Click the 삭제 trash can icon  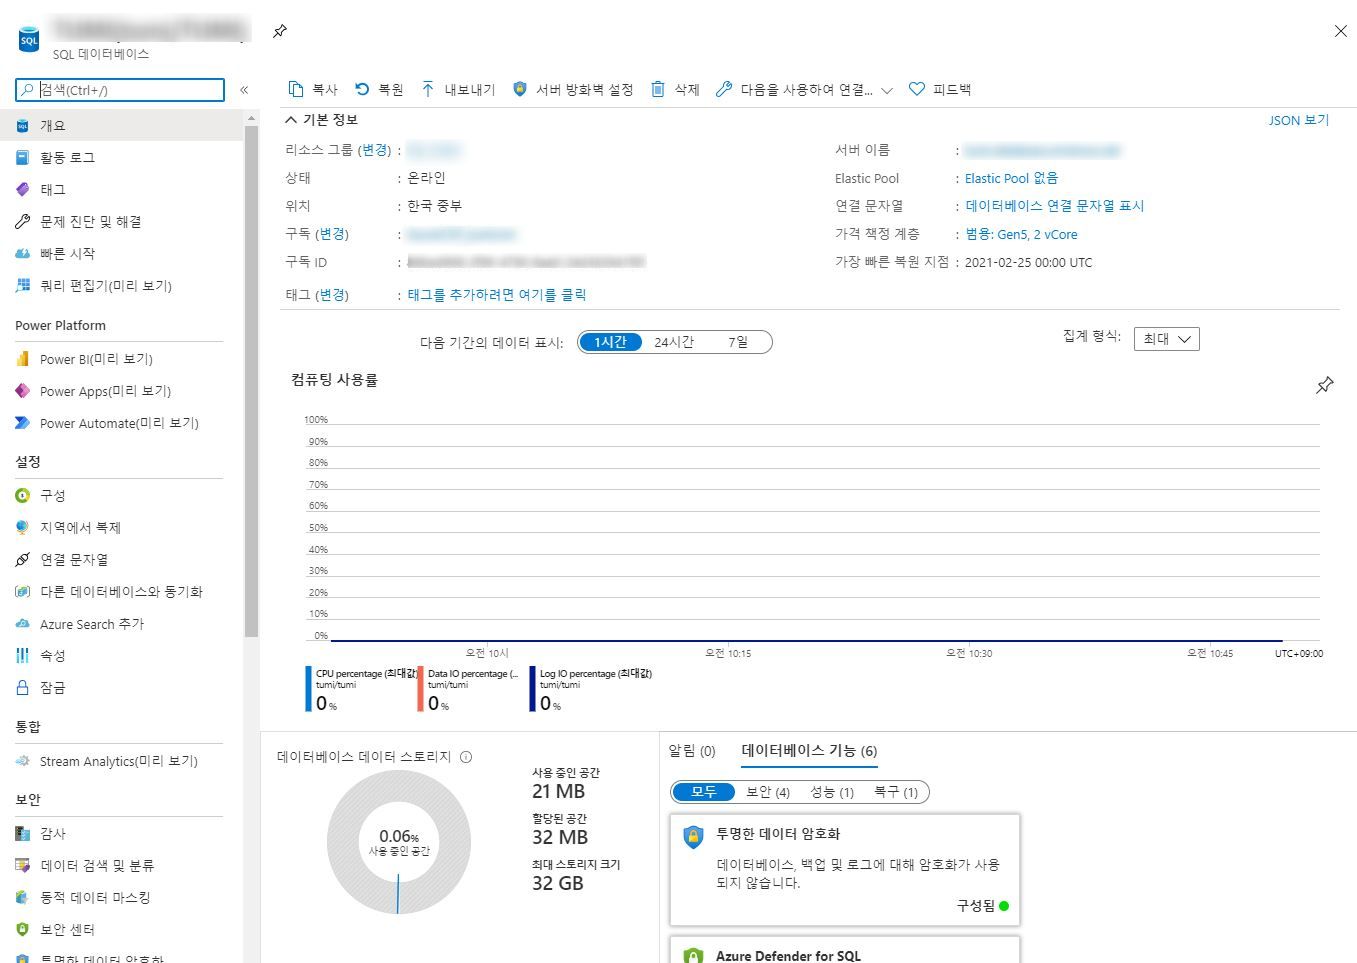pyautogui.click(x=658, y=89)
